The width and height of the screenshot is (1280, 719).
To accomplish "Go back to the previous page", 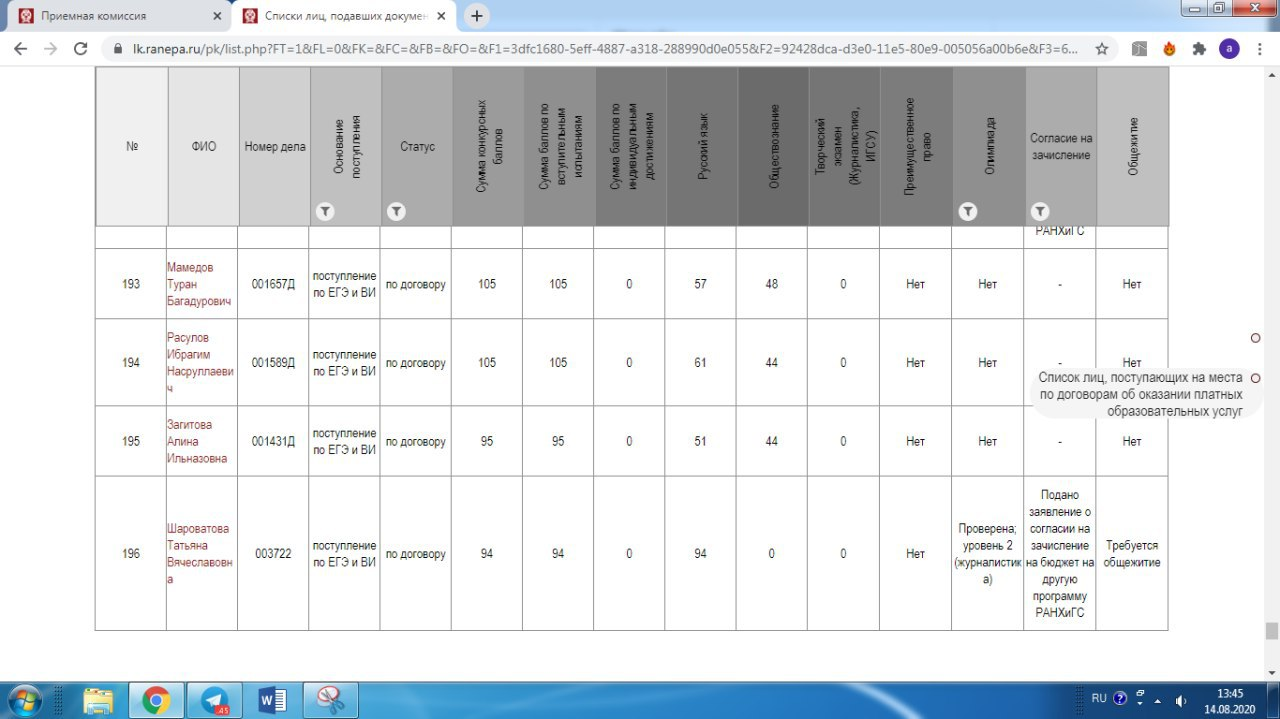I will pos(20,48).
